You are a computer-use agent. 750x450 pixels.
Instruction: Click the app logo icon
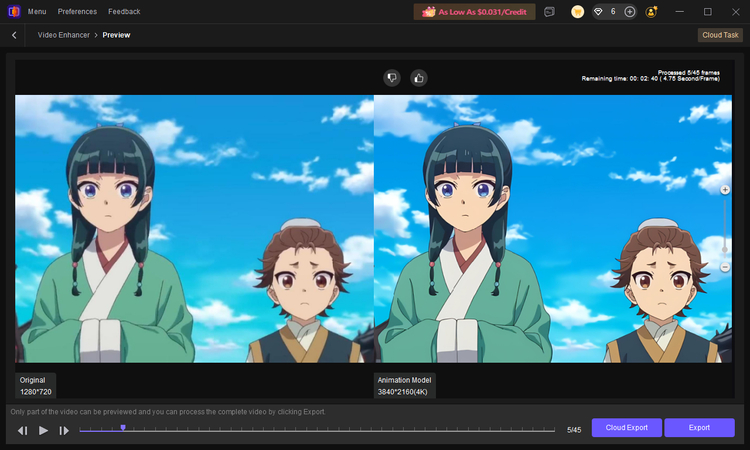click(14, 11)
